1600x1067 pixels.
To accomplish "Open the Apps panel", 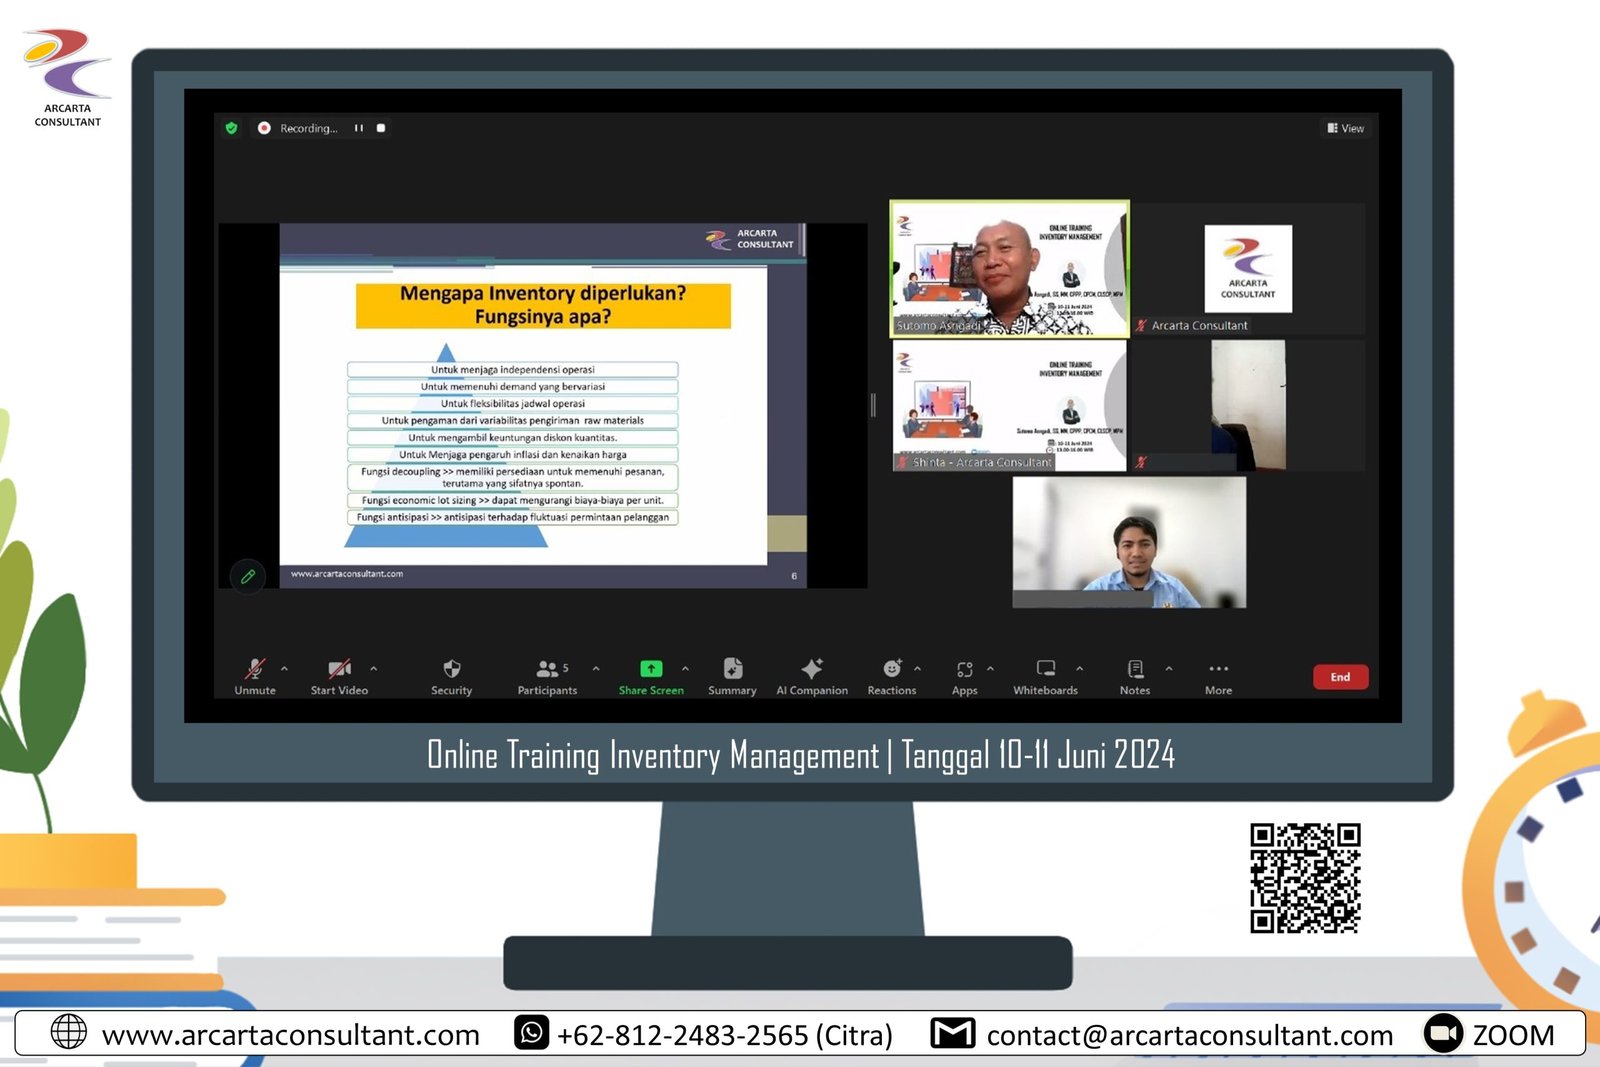I will tap(964, 669).
